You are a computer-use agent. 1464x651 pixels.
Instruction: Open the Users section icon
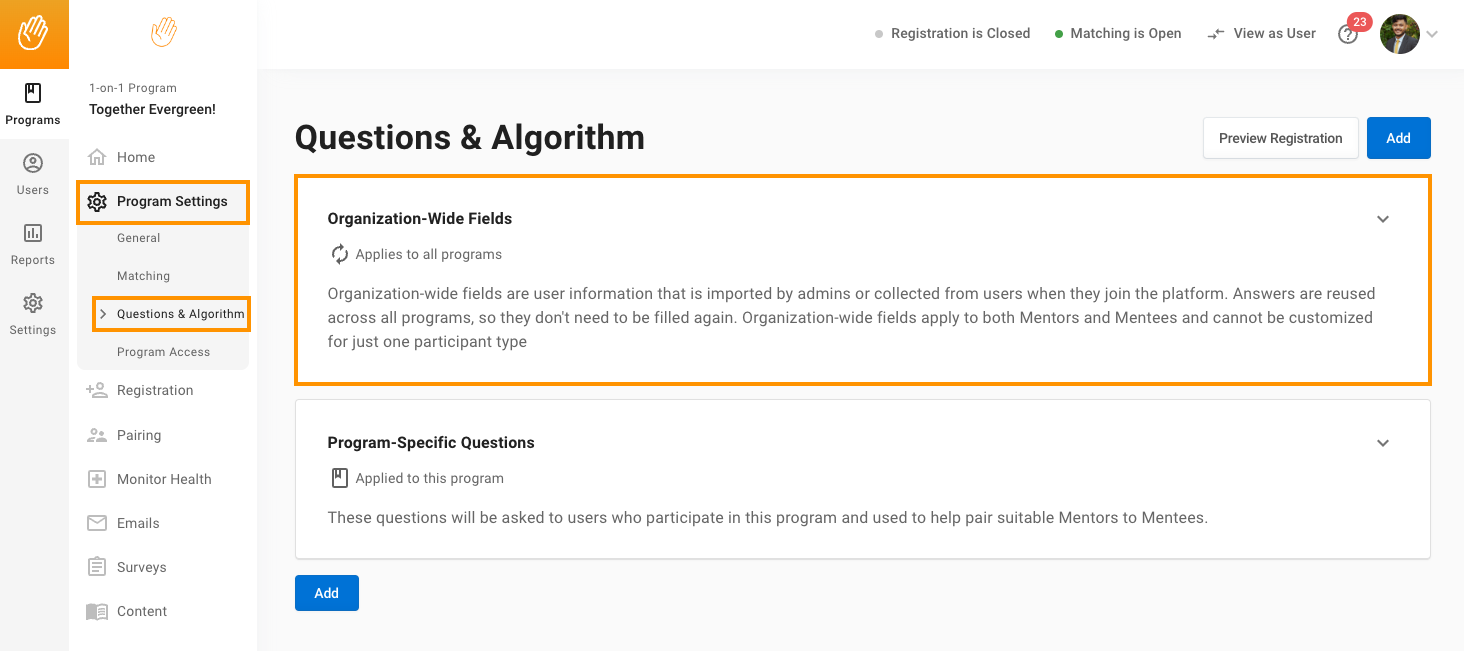click(33, 164)
